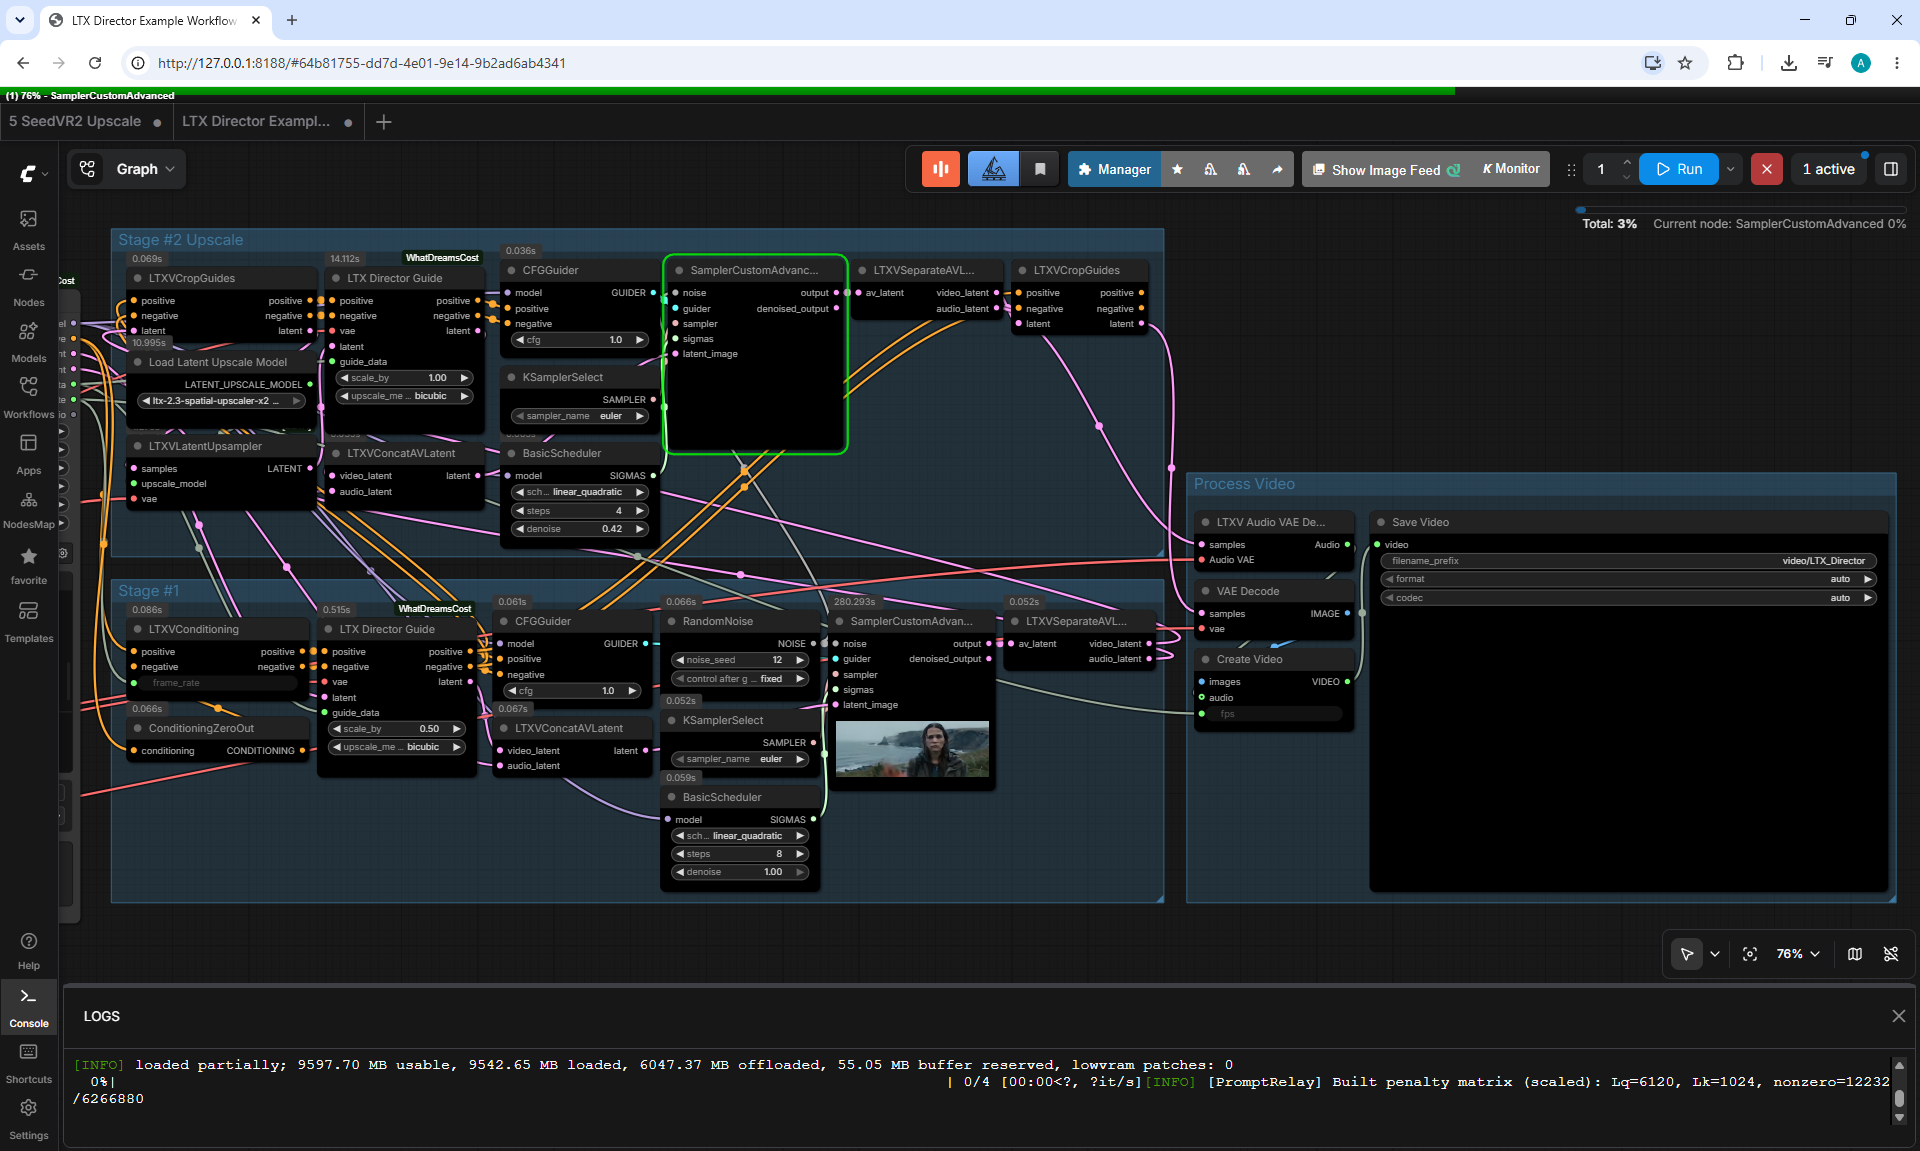Image resolution: width=1920 pixels, height=1151 pixels.
Task: Open the browser three-dot menu
Action: (1897, 63)
